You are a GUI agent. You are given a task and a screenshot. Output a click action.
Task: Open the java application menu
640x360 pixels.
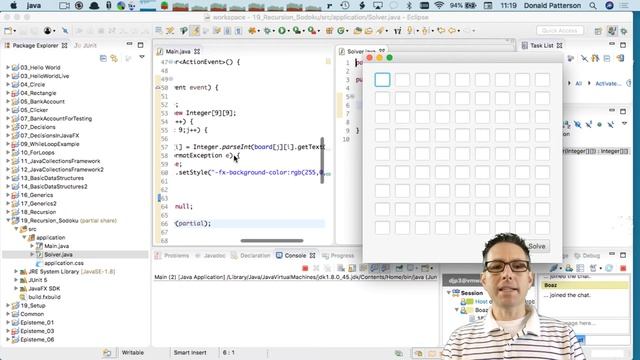click(33, 6)
